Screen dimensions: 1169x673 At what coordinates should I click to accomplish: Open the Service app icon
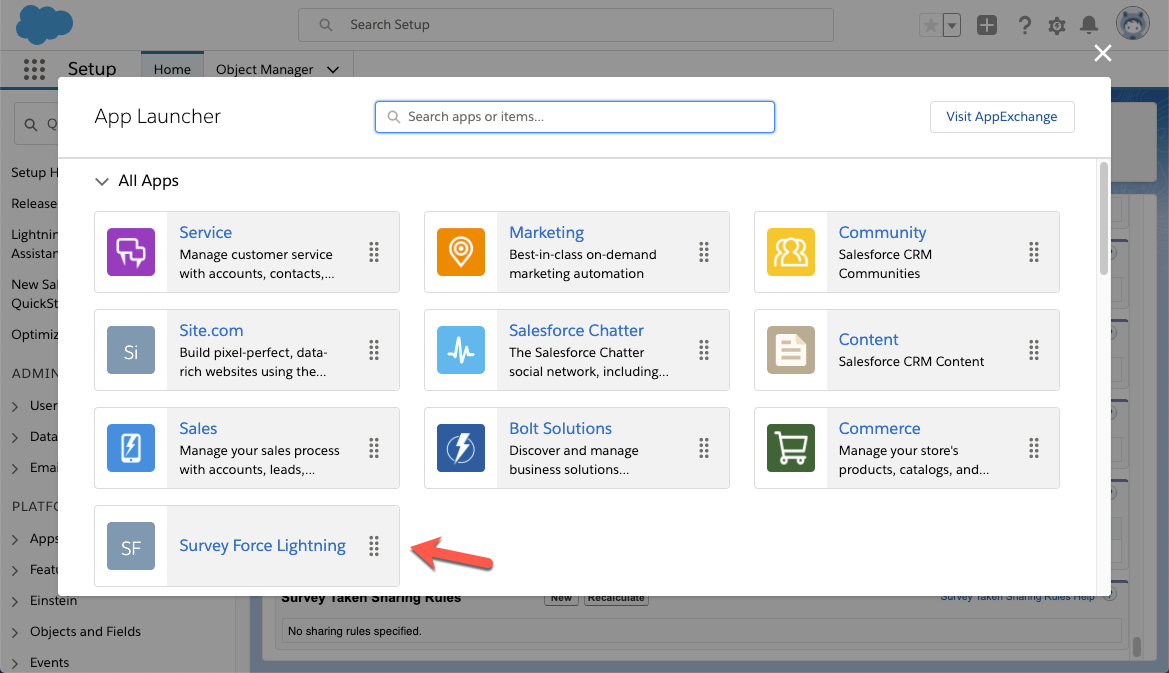click(x=130, y=252)
